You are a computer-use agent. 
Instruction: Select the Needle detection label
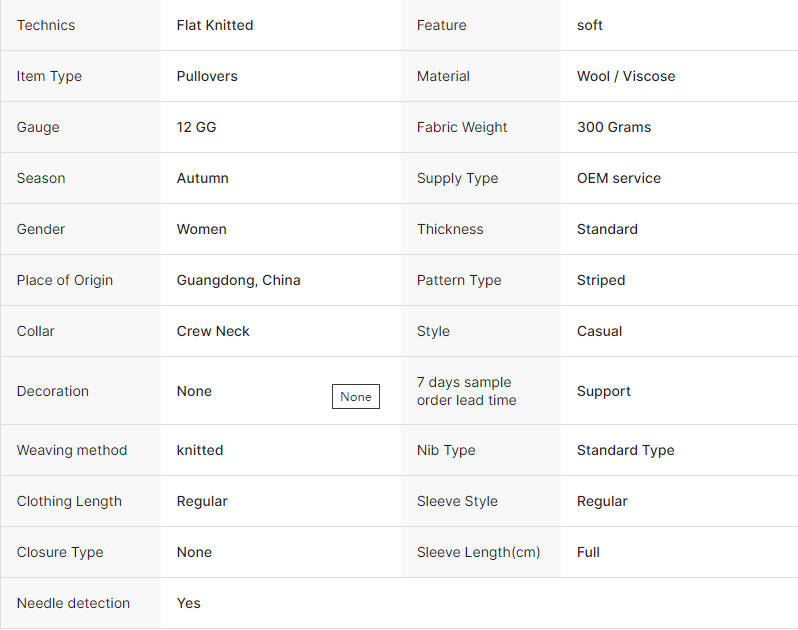[73, 603]
